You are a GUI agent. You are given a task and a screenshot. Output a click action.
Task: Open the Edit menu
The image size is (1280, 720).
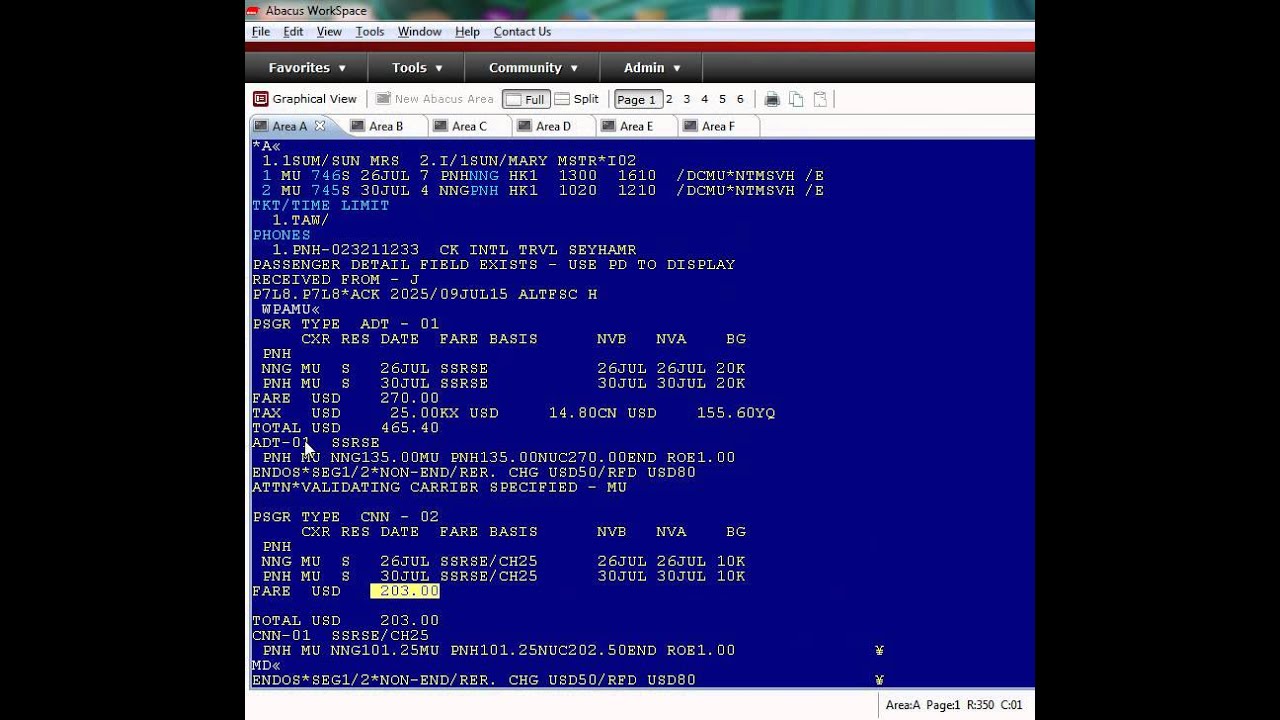[293, 32]
